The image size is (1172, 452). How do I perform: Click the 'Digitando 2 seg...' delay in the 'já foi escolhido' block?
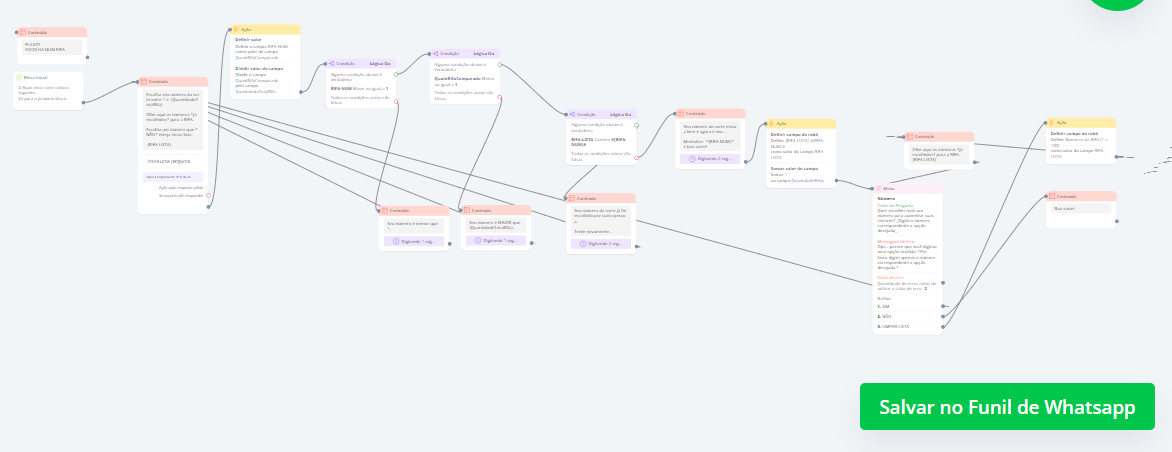(600, 243)
